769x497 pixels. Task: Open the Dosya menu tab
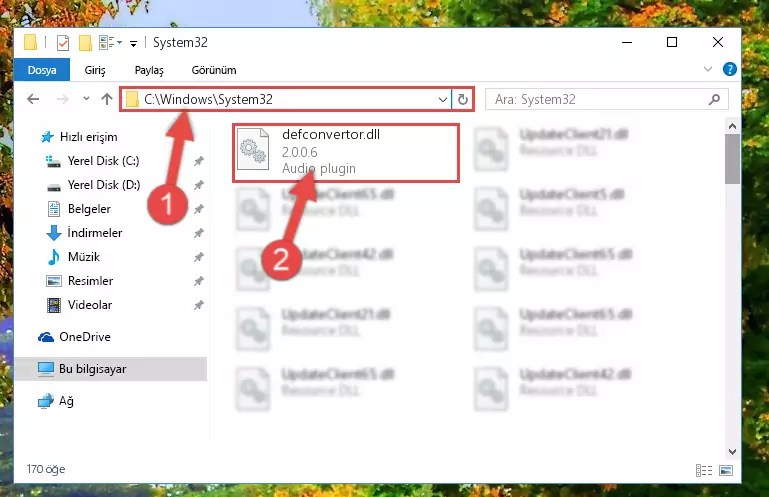tap(42, 70)
